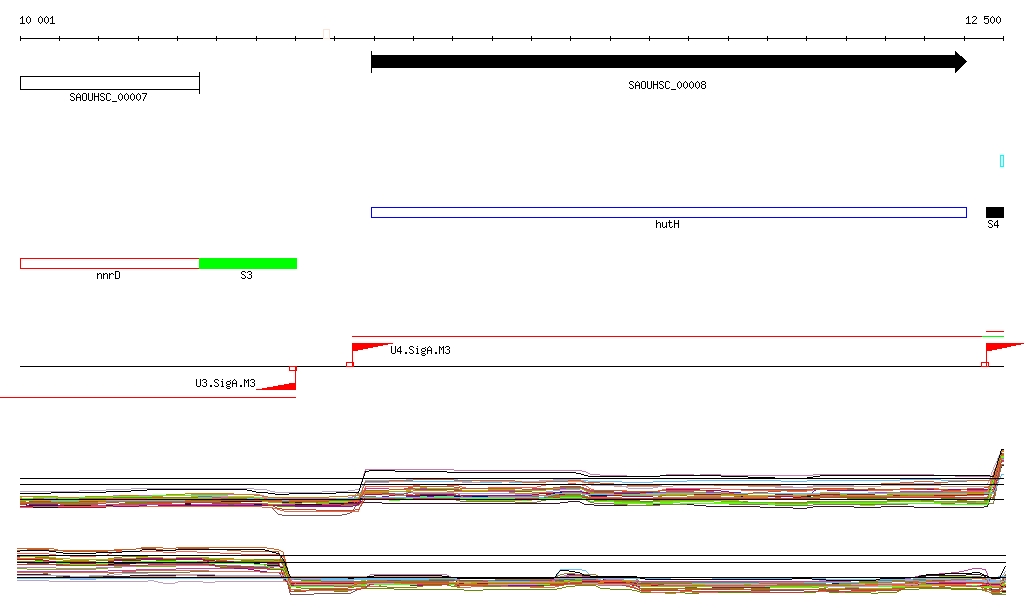Click the U4.SigA.M3 text label
Image resolution: width=1024 pixels, height=611 pixels.
[420, 350]
